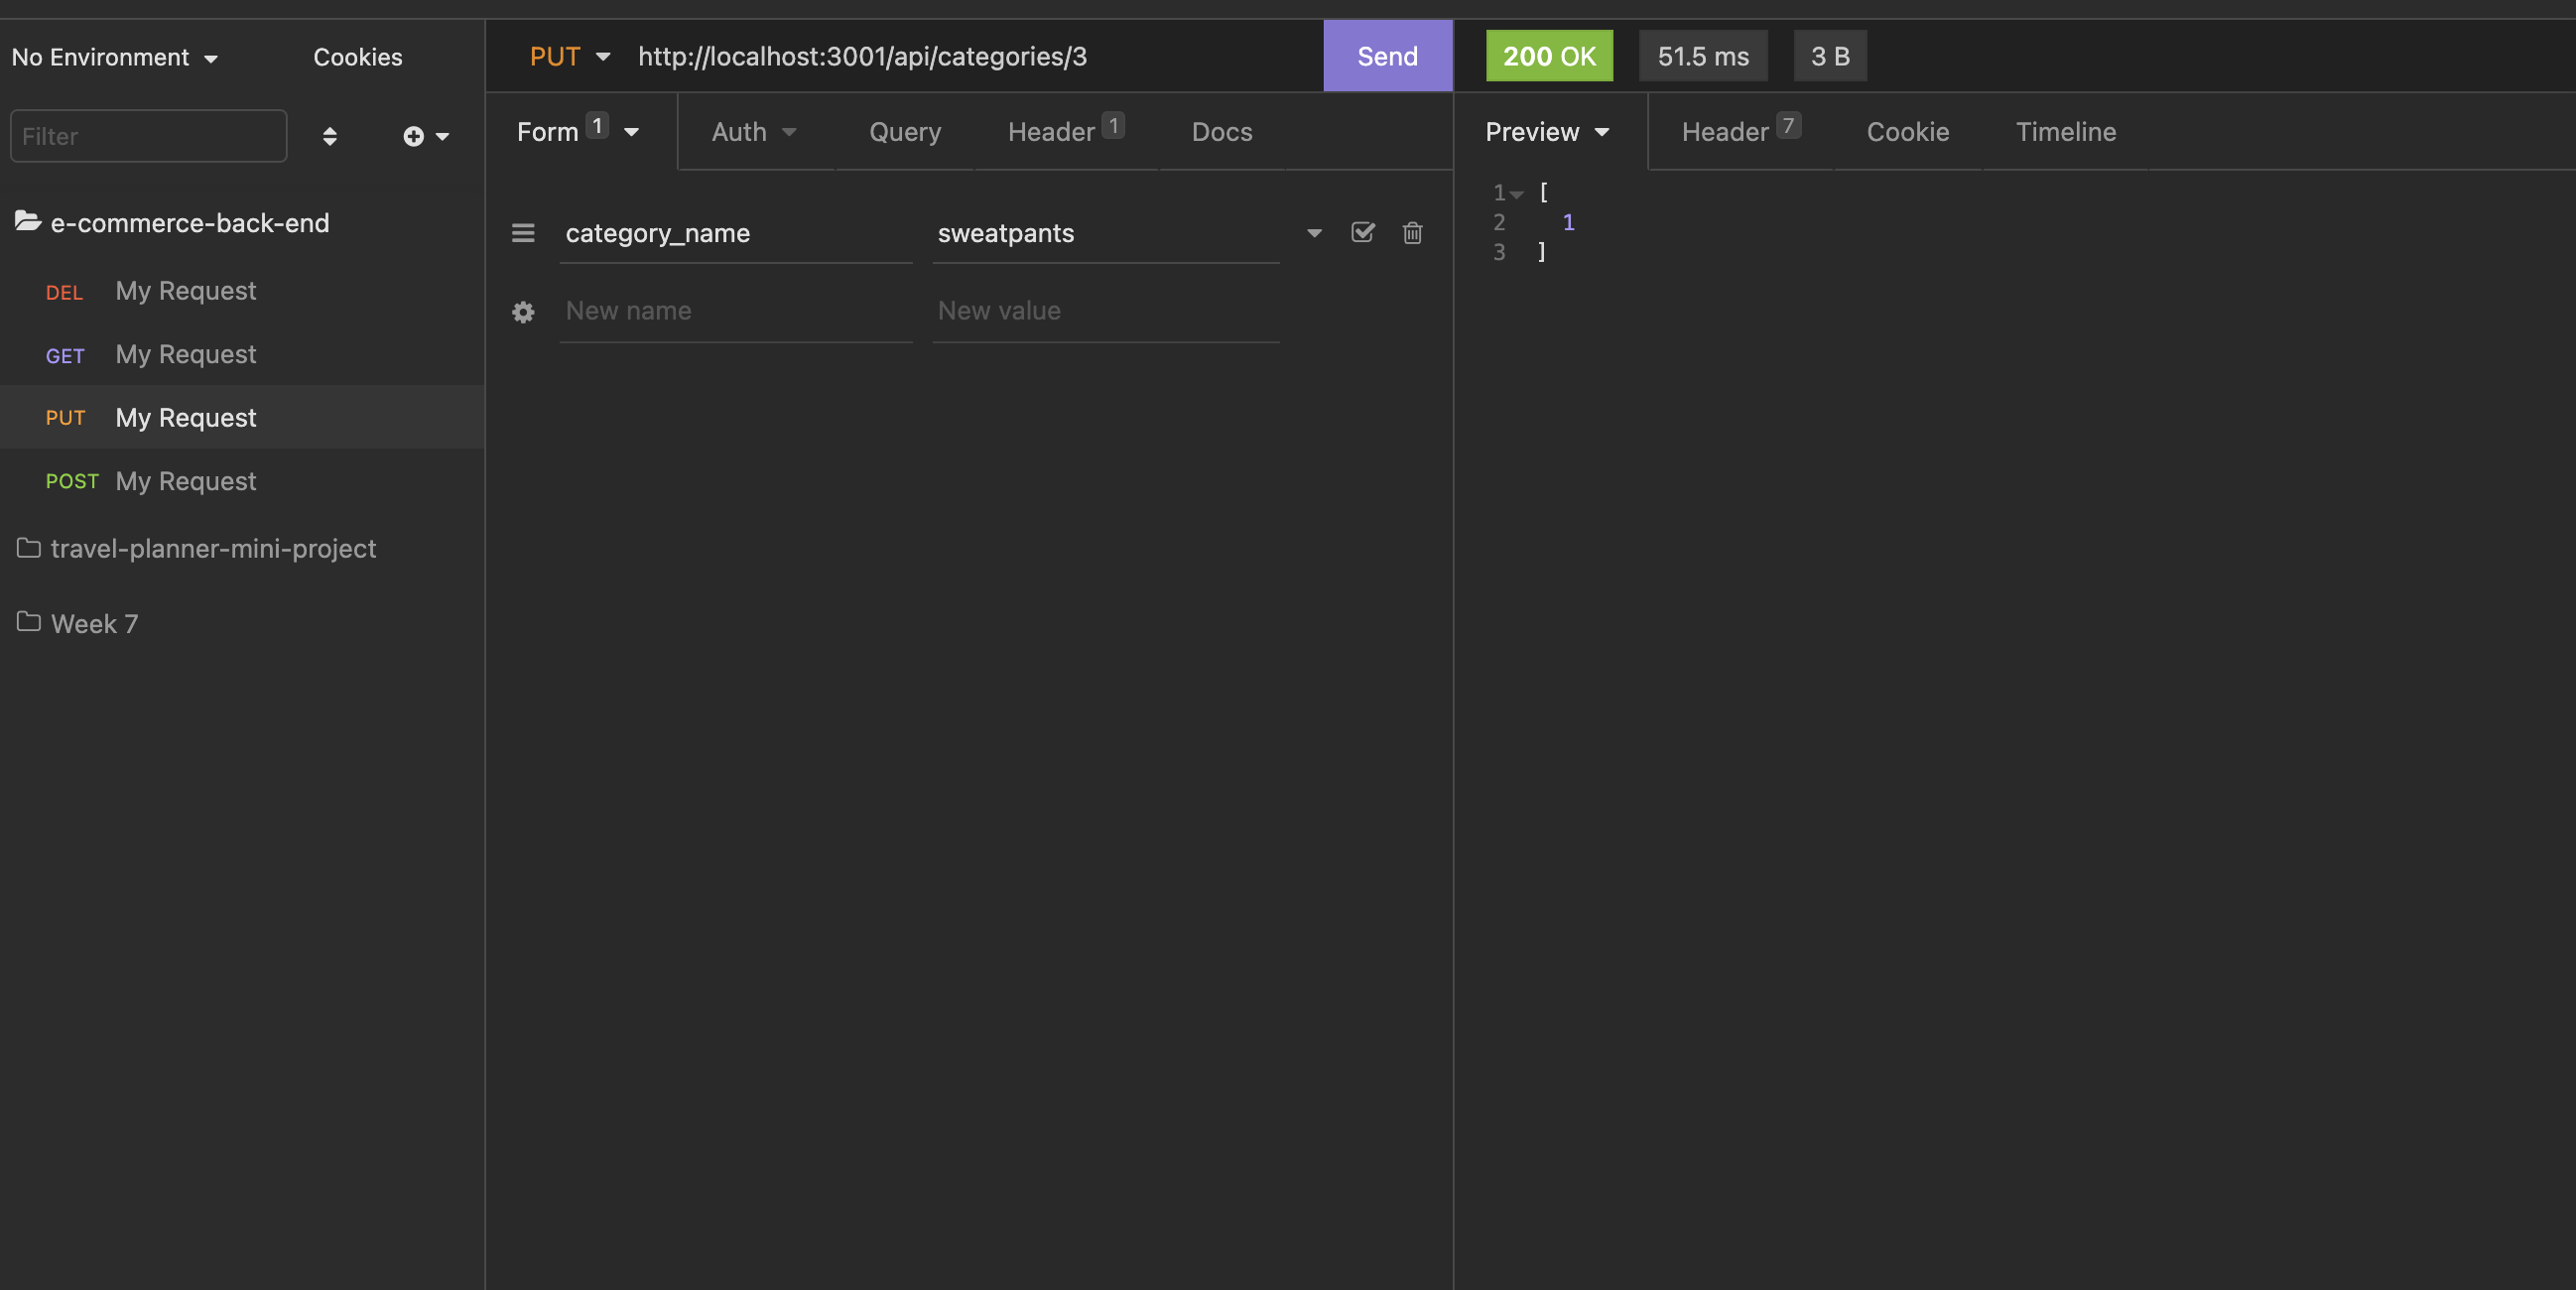Expand the sweatpants value type dropdown arrow
The height and width of the screenshot is (1290, 2576).
(x=1314, y=233)
